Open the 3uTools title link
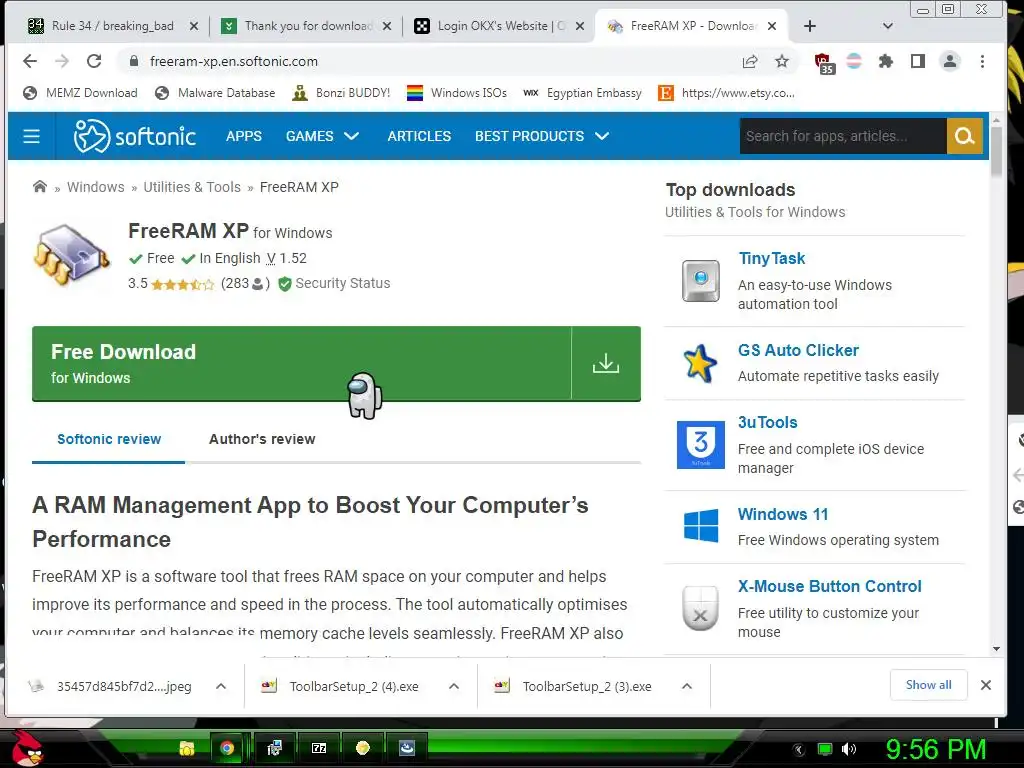Screen dimensions: 1024x768 (767, 423)
